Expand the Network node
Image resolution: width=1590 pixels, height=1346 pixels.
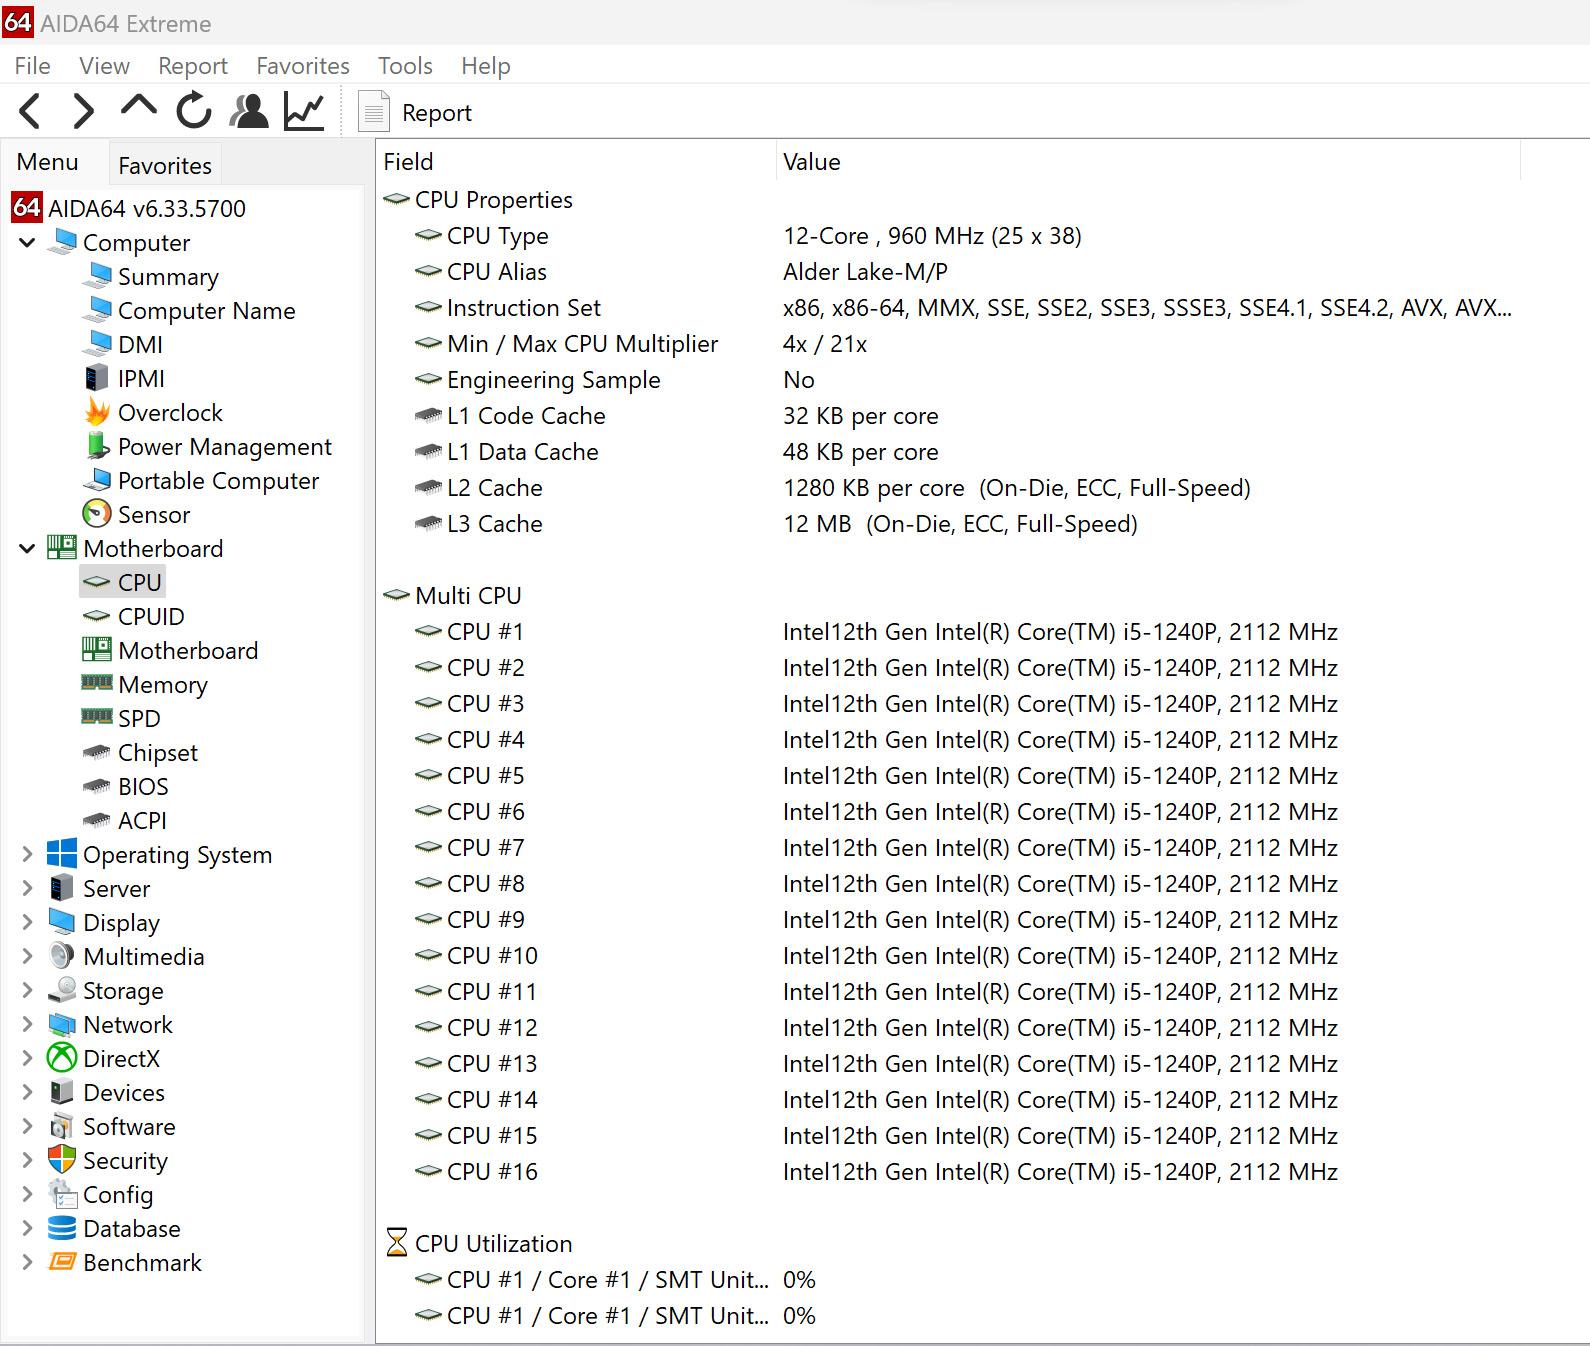27,1024
